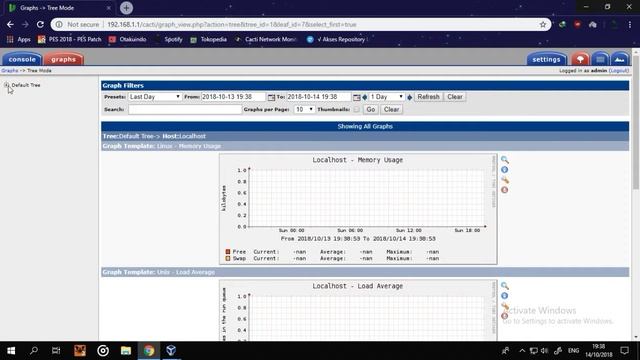Screen dimensions: 640x360
Task: Open the Tokopedia bookmark
Action: (x=209, y=40)
